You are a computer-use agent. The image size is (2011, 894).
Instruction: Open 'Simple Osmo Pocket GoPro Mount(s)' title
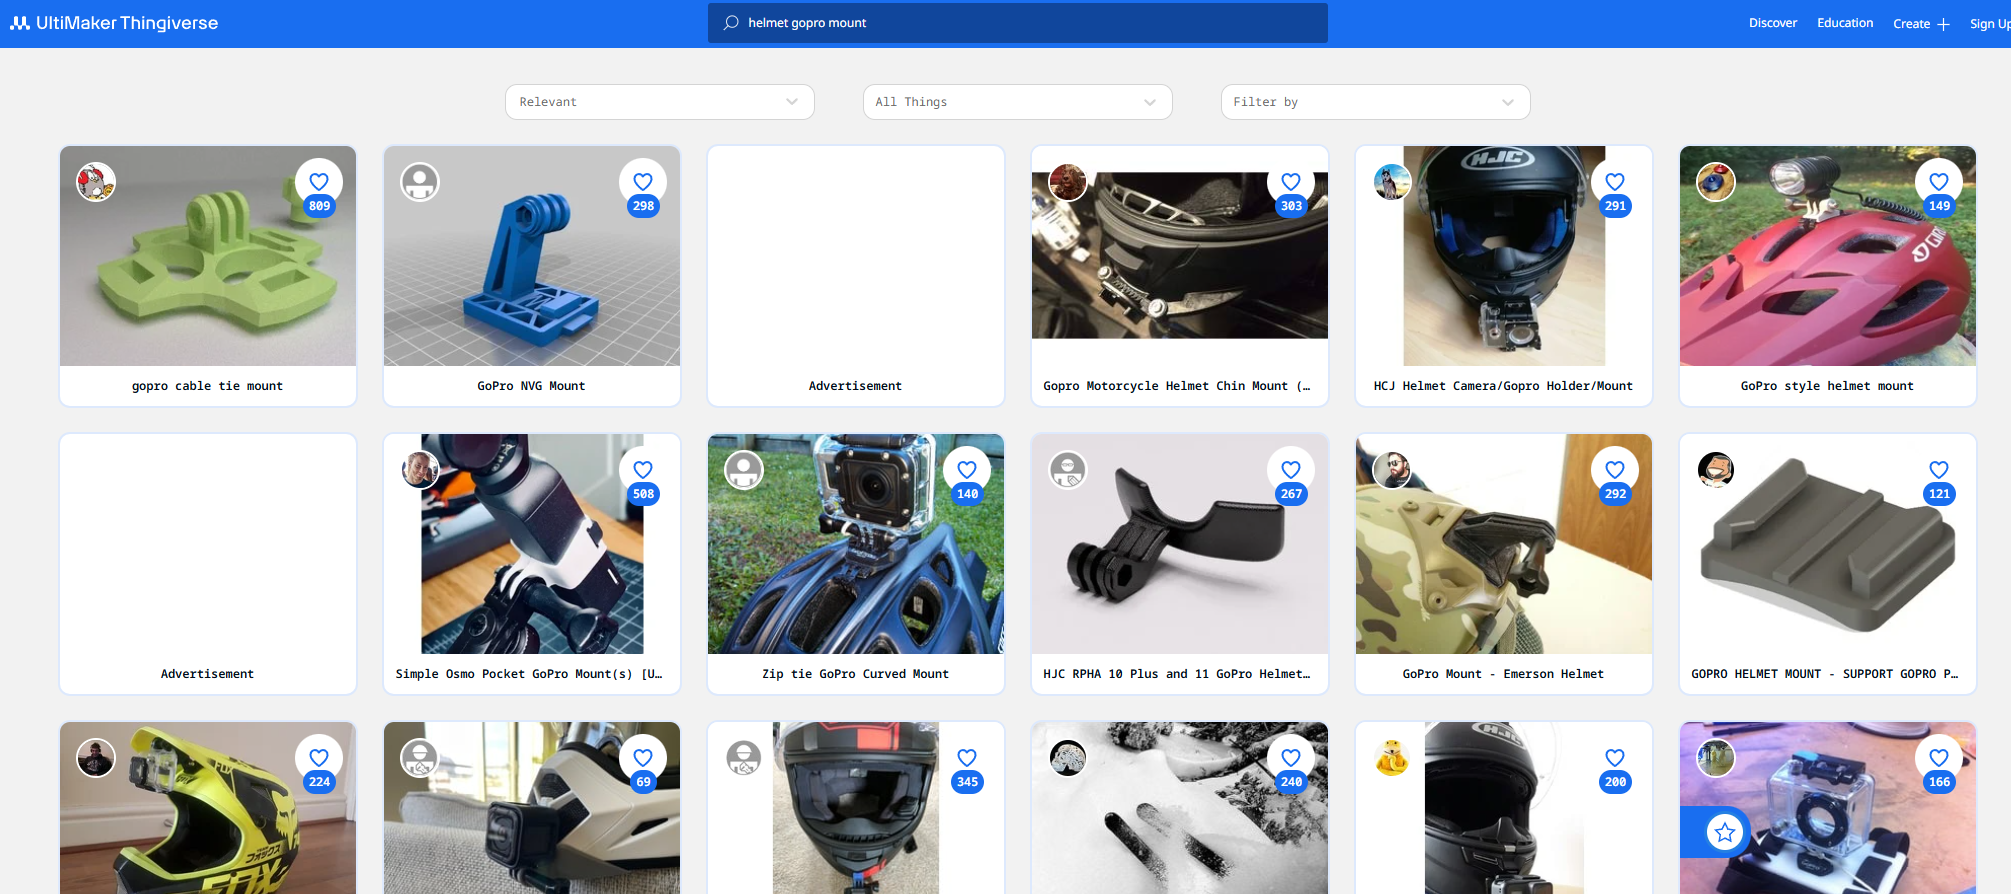tap(529, 674)
